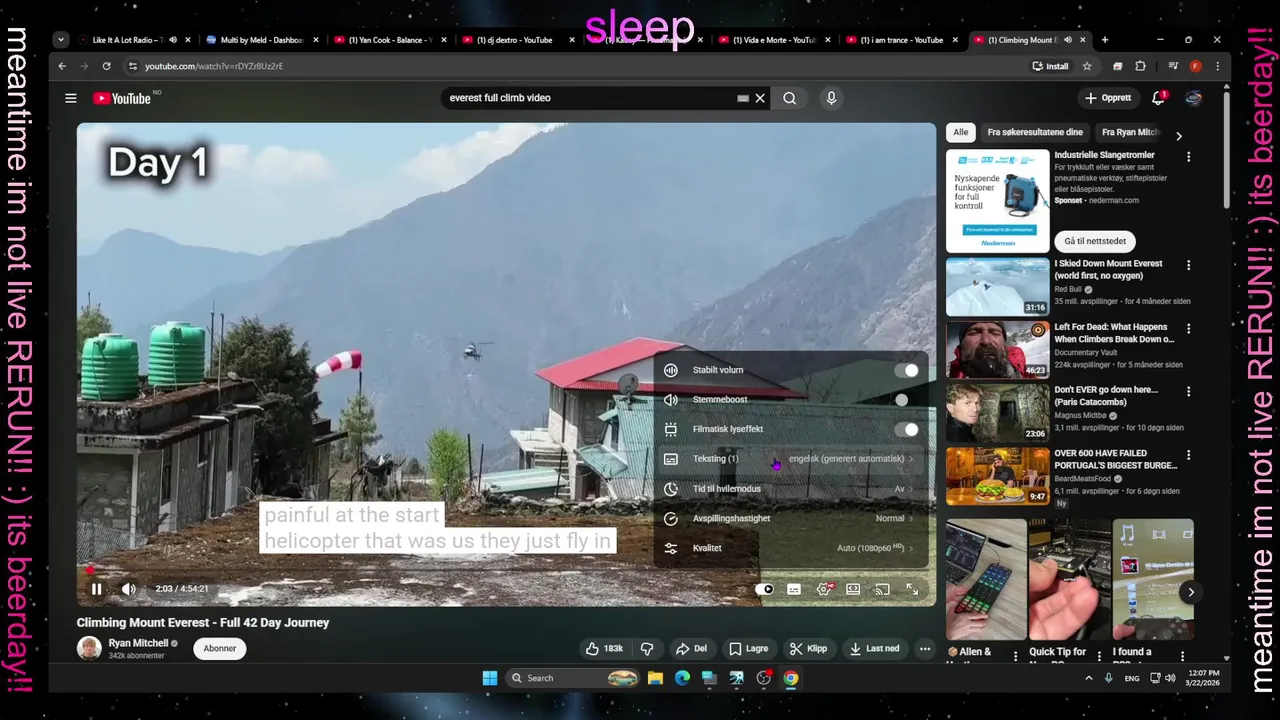Pause the video
This screenshot has width=1280, height=720.
click(96, 589)
